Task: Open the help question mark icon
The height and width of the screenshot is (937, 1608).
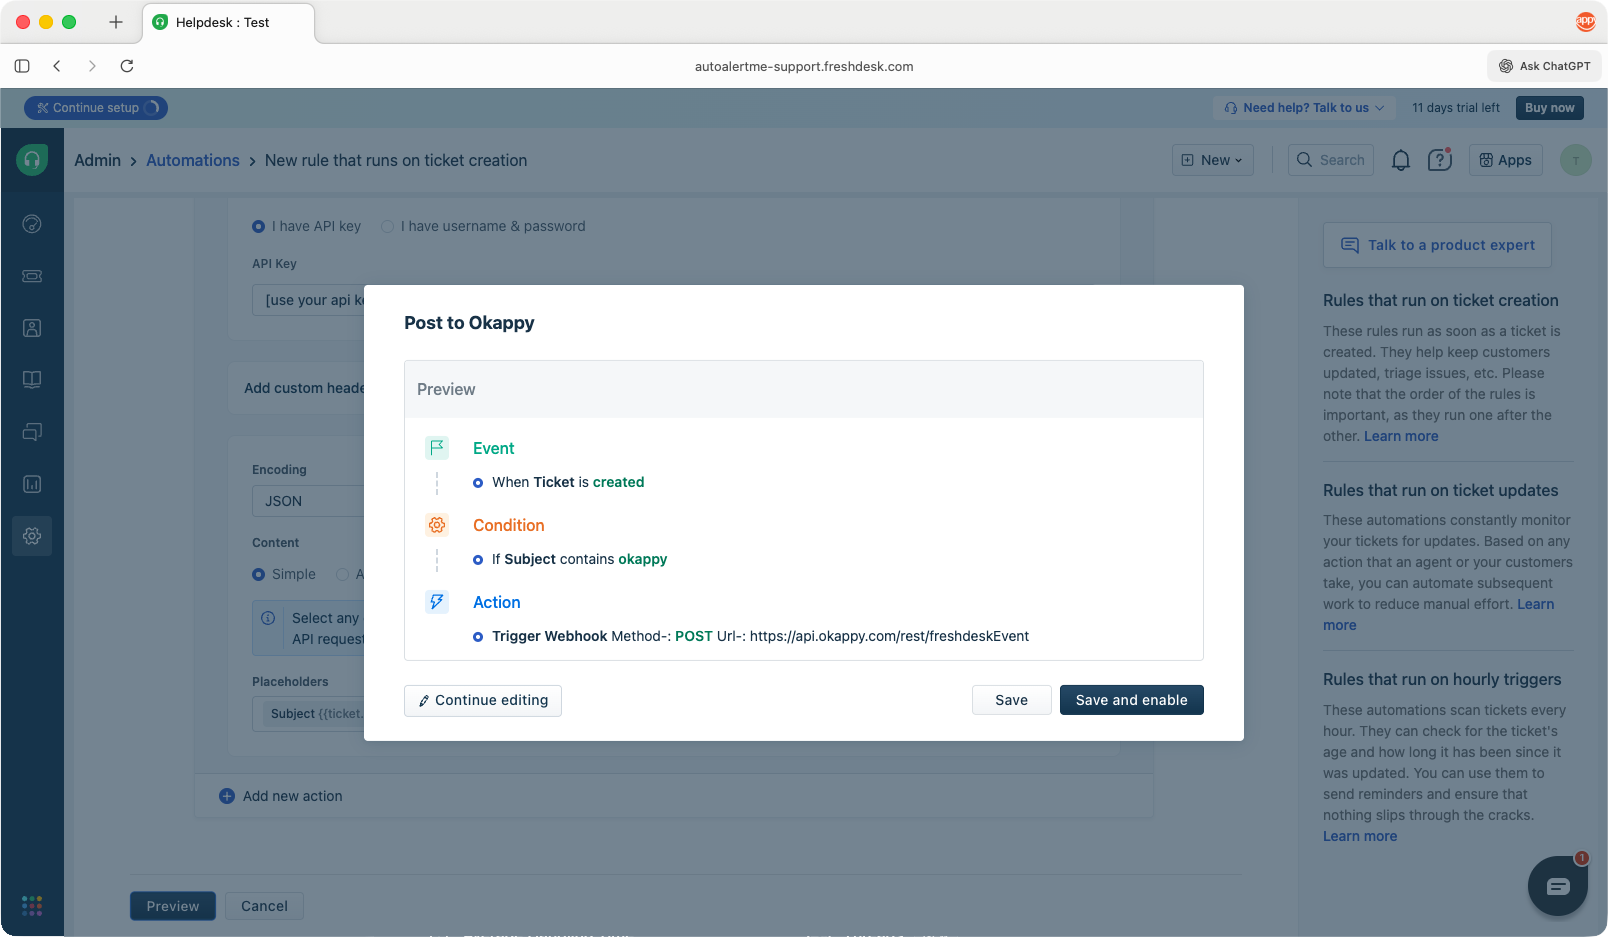Action: click(x=1440, y=160)
